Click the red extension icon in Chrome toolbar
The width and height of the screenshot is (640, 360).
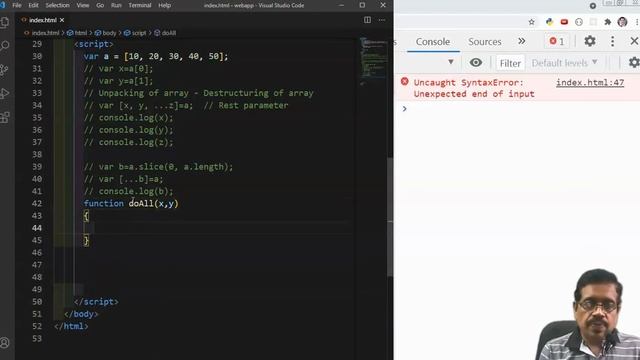pos(564,22)
